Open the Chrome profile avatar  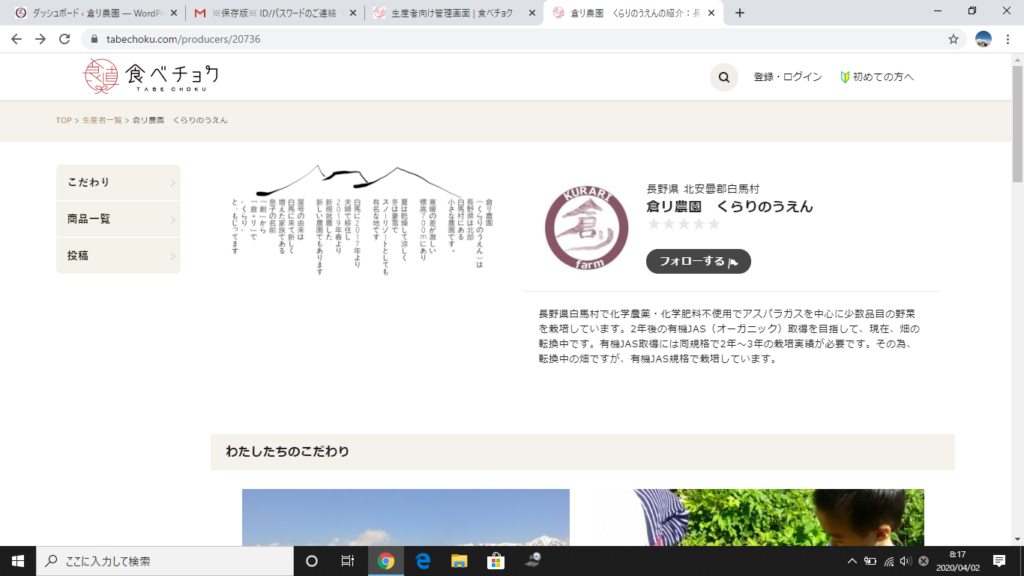click(x=983, y=39)
